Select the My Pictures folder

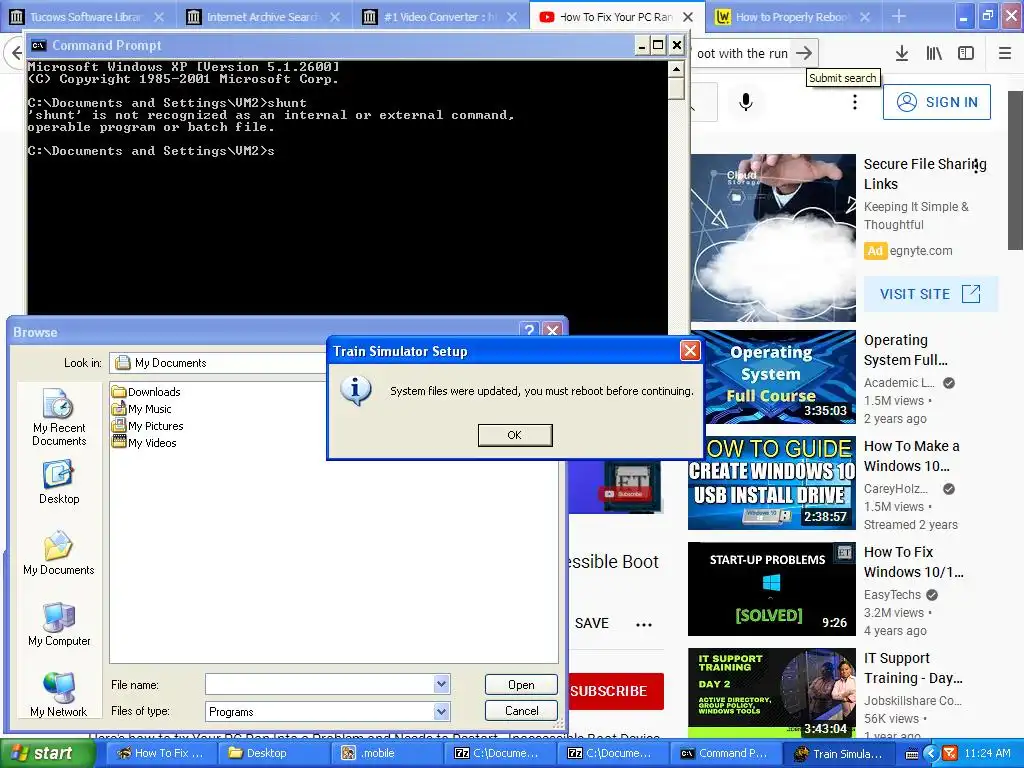pyautogui.click(x=148, y=426)
